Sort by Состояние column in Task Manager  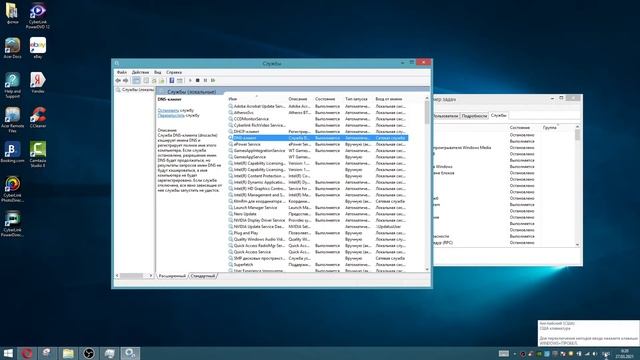point(520,128)
